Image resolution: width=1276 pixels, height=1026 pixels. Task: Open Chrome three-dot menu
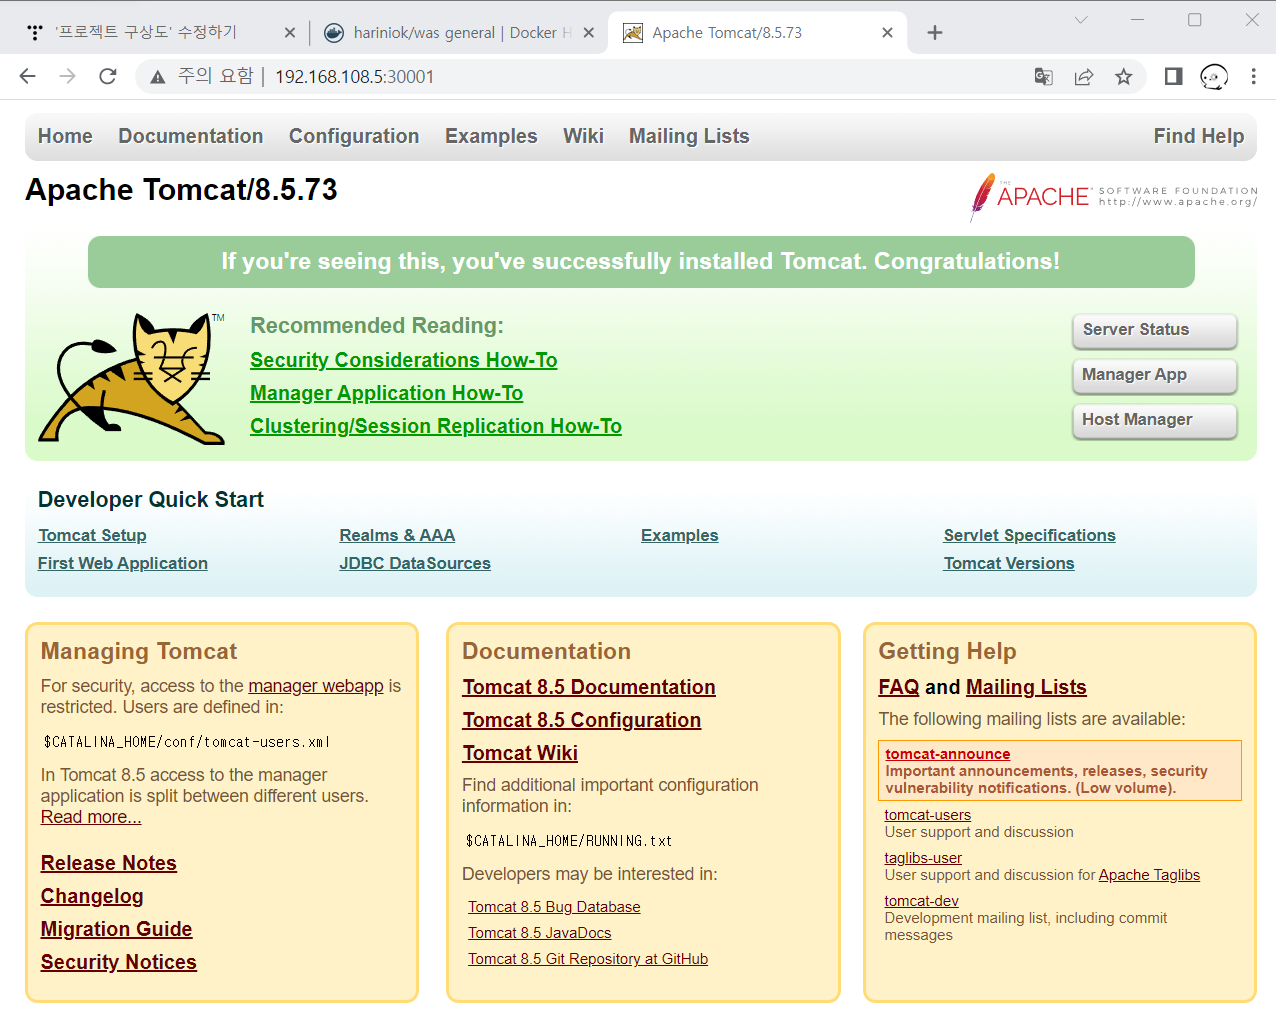click(1254, 77)
